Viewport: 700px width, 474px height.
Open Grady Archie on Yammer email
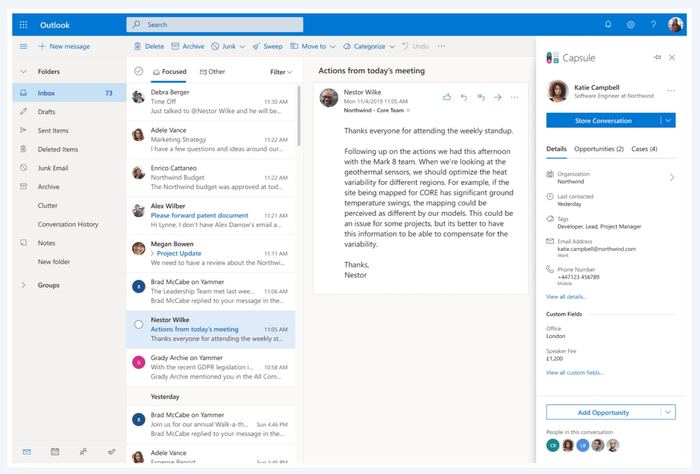click(x=211, y=367)
